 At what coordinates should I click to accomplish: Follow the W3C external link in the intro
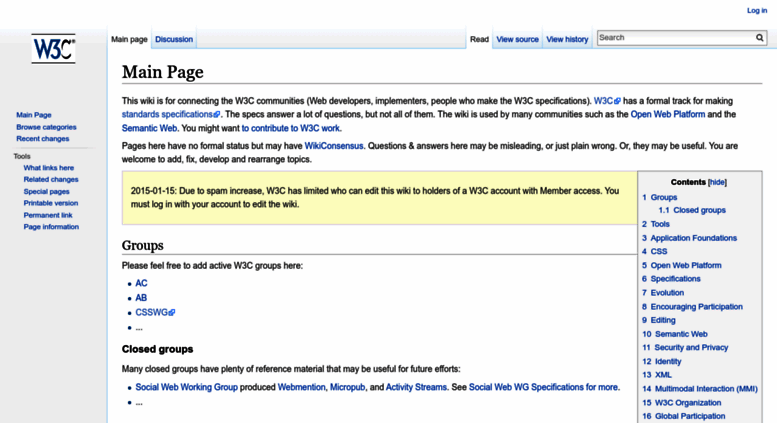[x=607, y=101]
